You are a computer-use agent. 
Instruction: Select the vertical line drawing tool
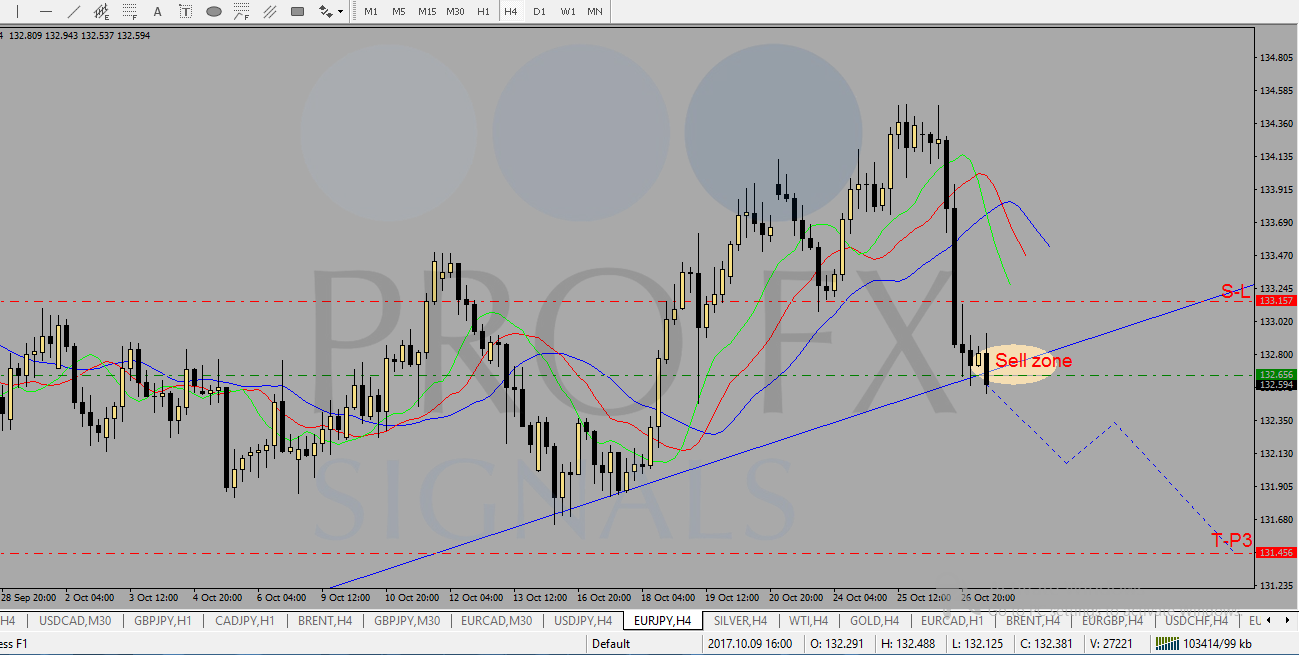pos(17,11)
